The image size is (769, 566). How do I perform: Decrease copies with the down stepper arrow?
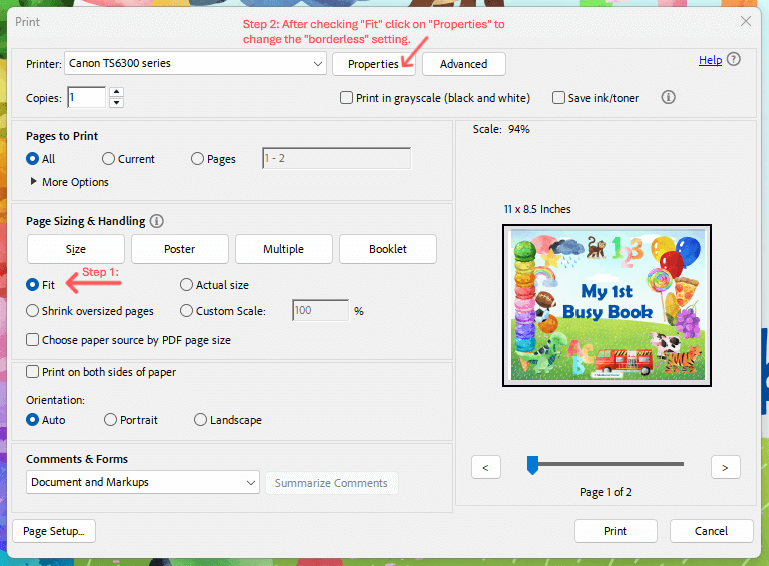click(116, 103)
